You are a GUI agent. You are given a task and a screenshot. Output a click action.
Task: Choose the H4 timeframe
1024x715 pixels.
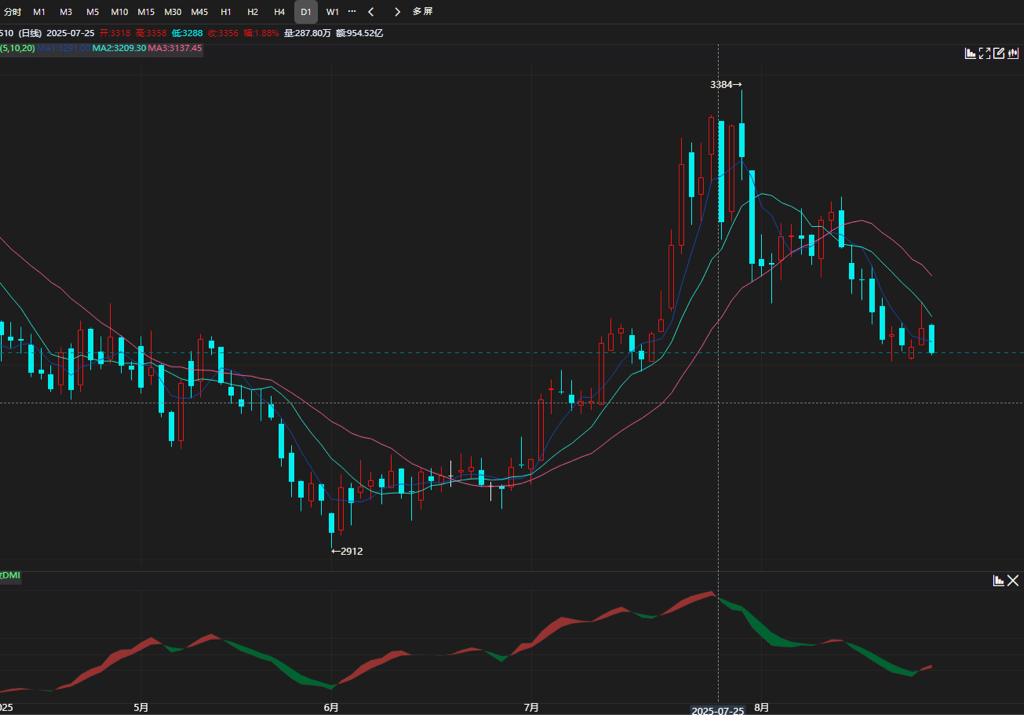coord(279,12)
